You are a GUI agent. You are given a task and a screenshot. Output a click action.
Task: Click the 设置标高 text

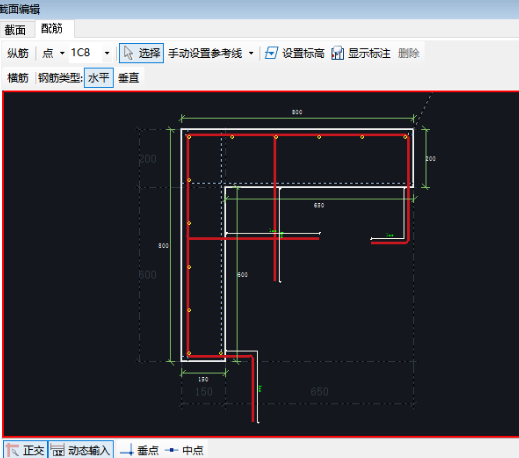click(303, 53)
